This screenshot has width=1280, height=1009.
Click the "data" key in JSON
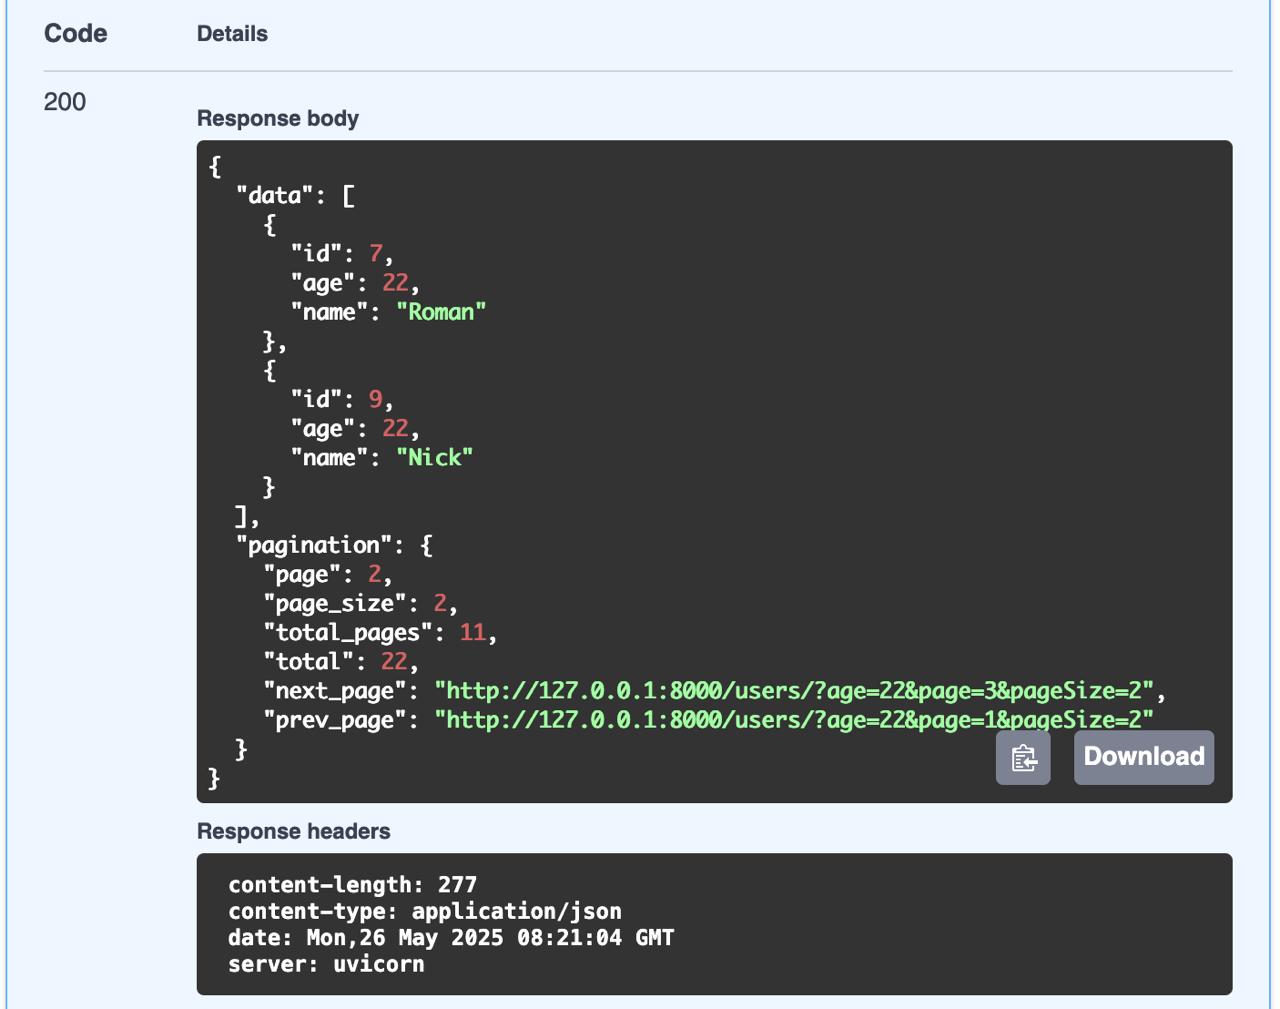[275, 196]
